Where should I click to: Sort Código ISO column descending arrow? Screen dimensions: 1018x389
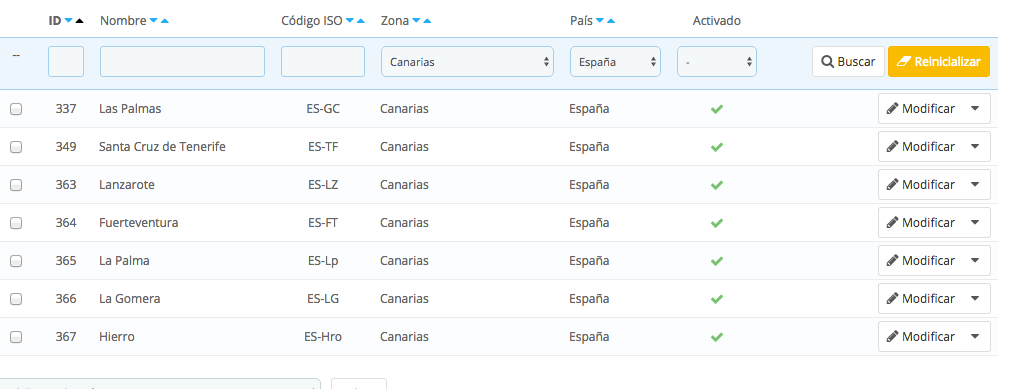[350, 21]
